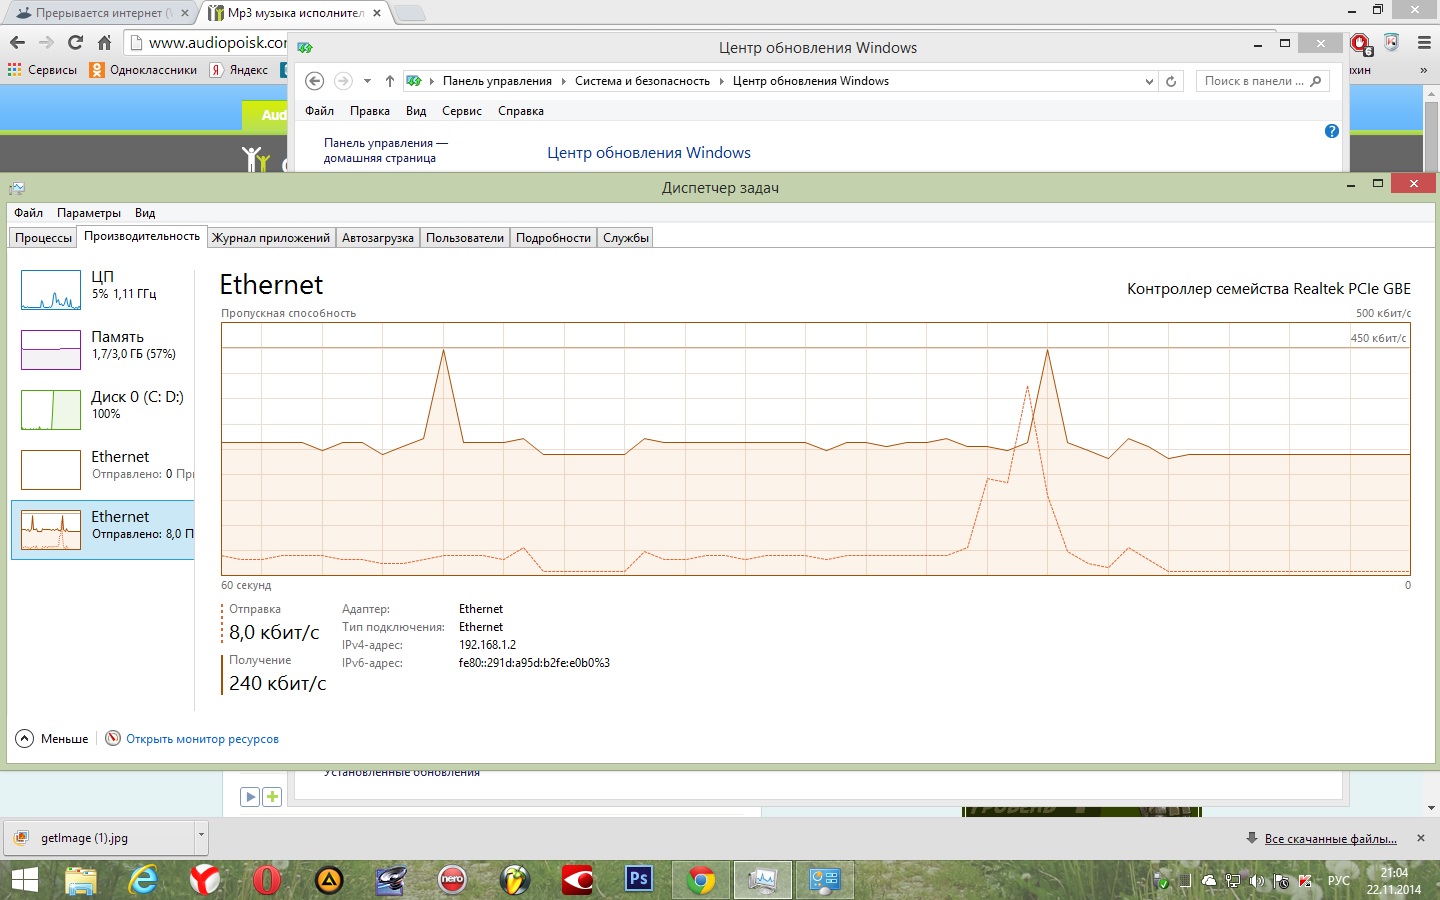The height and width of the screenshot is (900, 1440).
Task: Launch Internet Explorer from the taskbar
Action: [x=143, y=879]
